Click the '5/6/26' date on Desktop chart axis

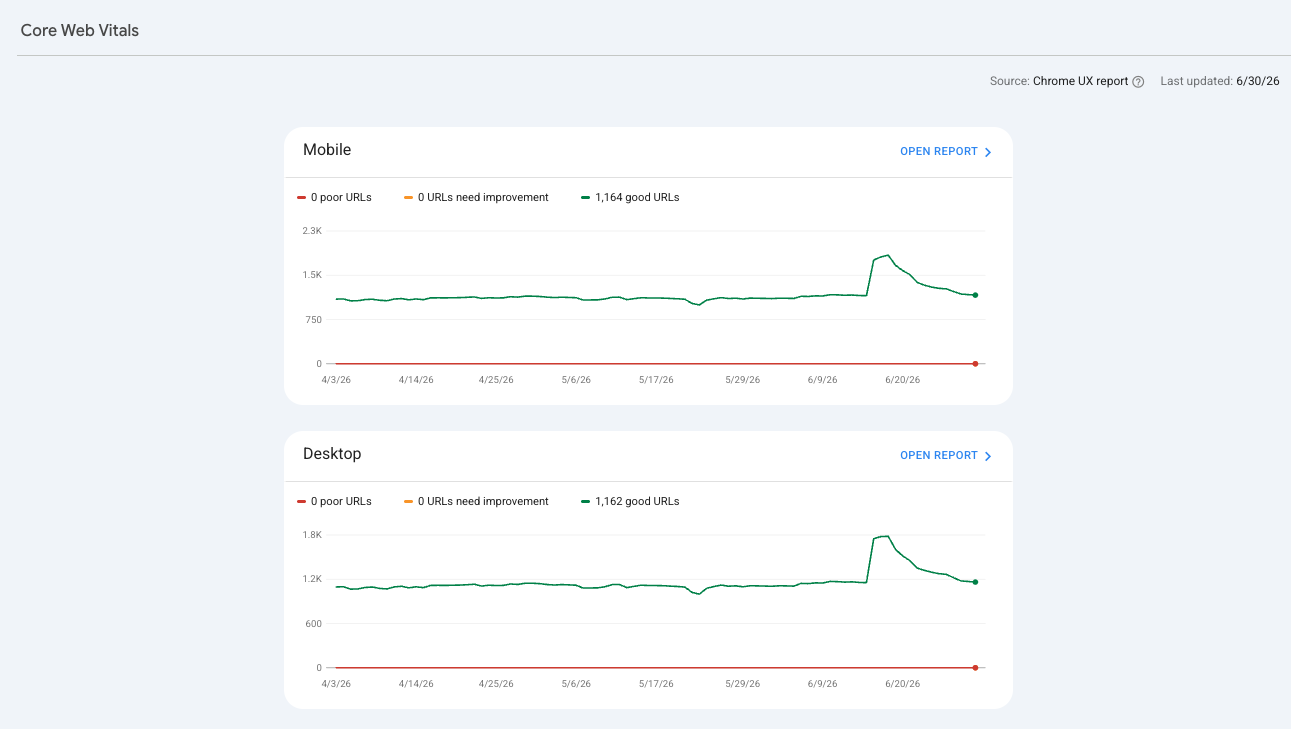pos(576,684)
